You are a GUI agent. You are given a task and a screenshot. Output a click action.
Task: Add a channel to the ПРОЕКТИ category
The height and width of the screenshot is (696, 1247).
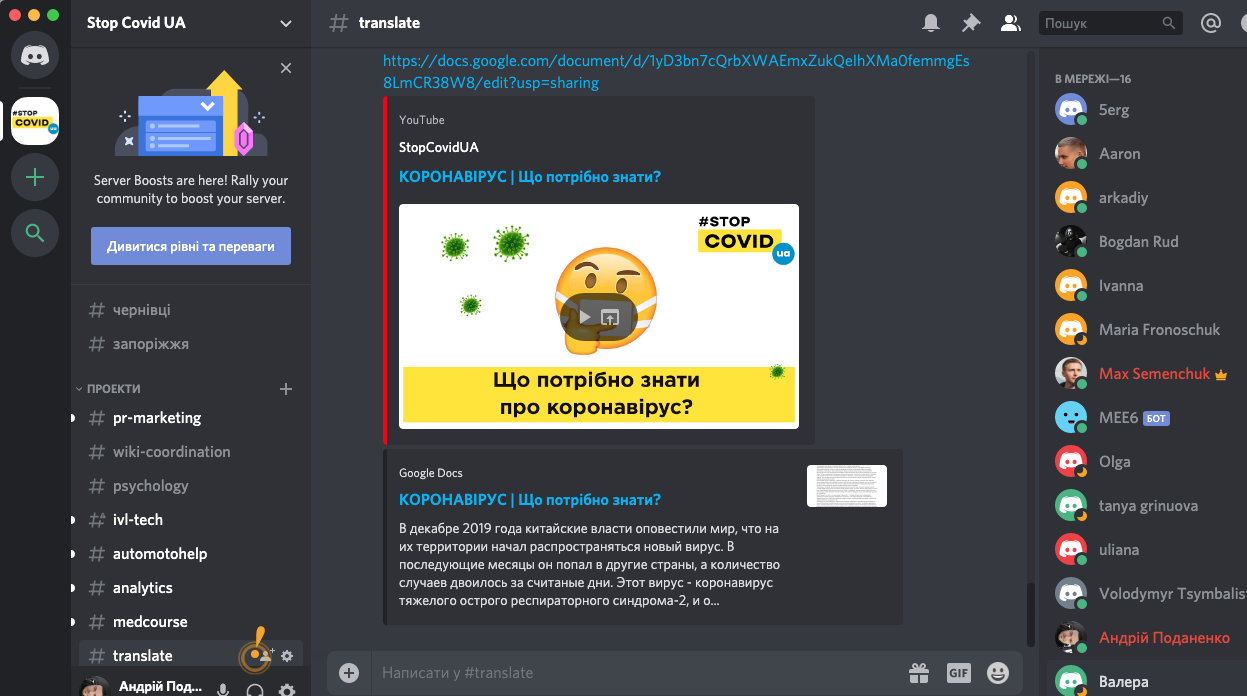click(x=286, y=389)
